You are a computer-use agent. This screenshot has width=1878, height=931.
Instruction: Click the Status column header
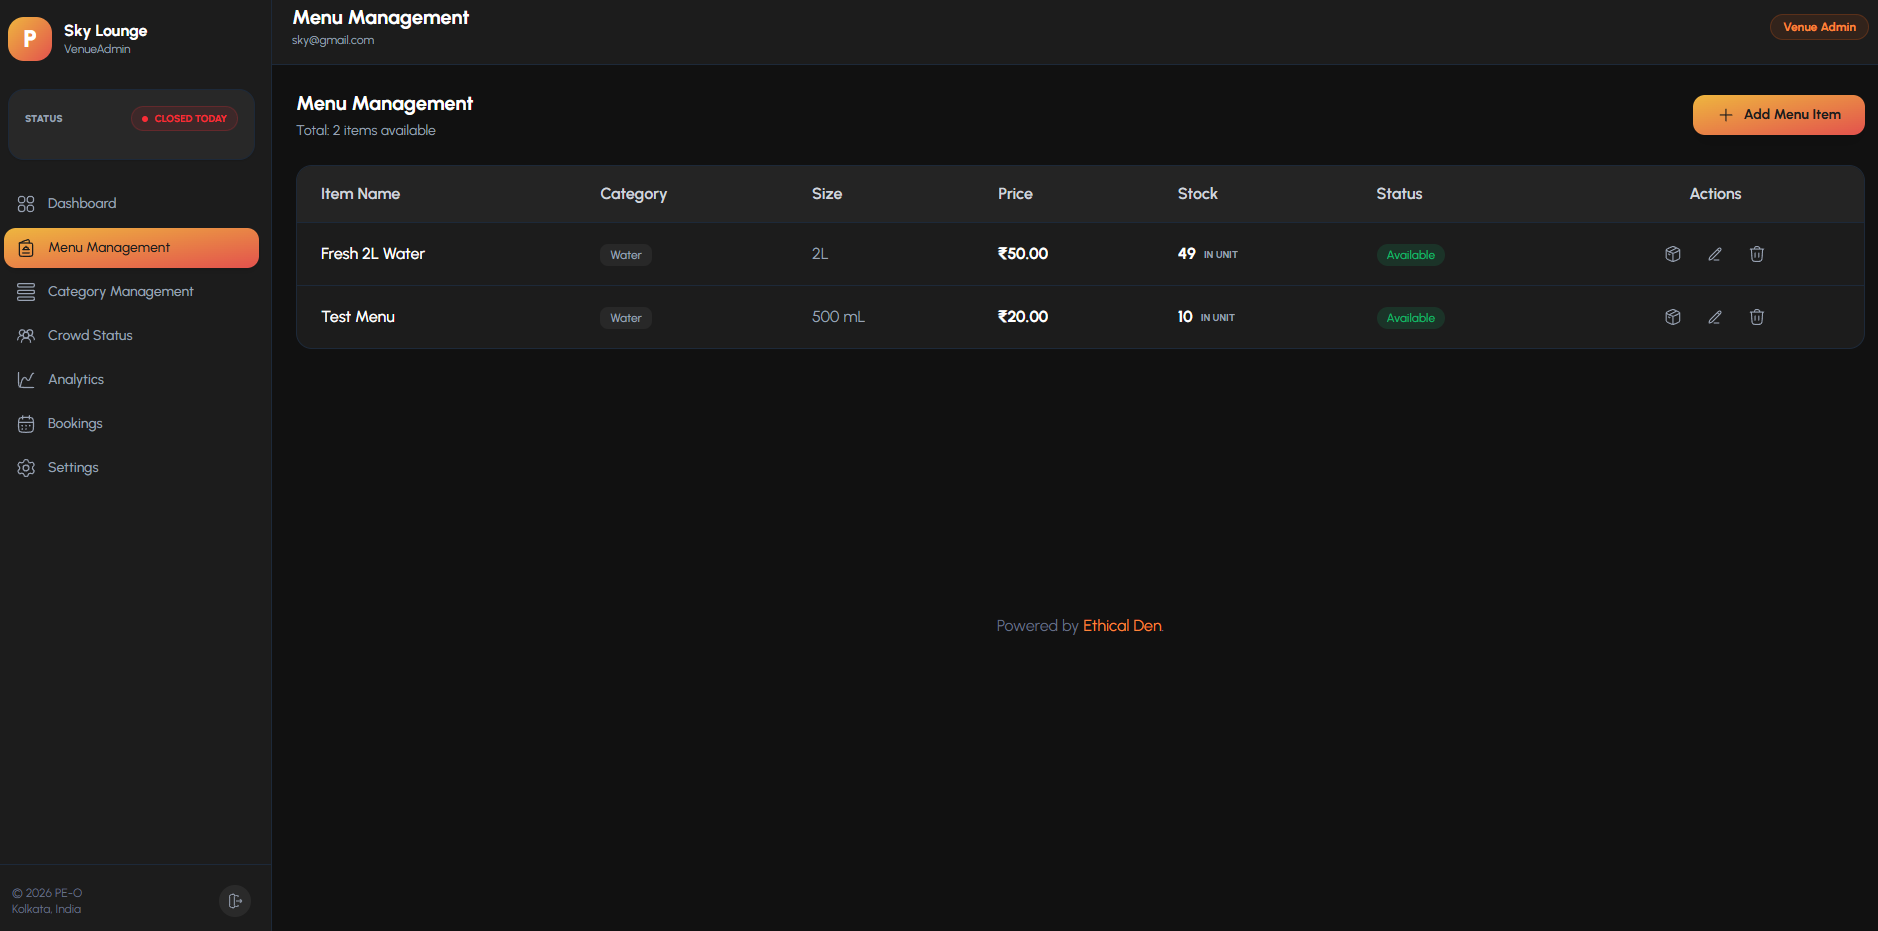coord(1399,194)
